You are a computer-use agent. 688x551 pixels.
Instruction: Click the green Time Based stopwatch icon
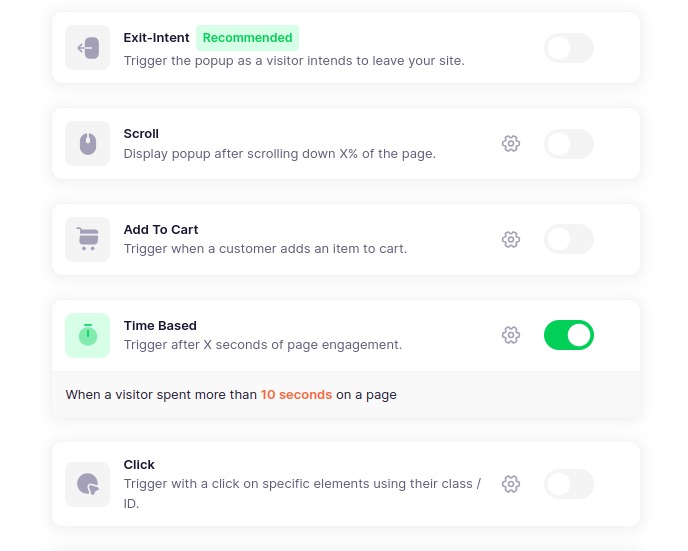tap(88, 335)
